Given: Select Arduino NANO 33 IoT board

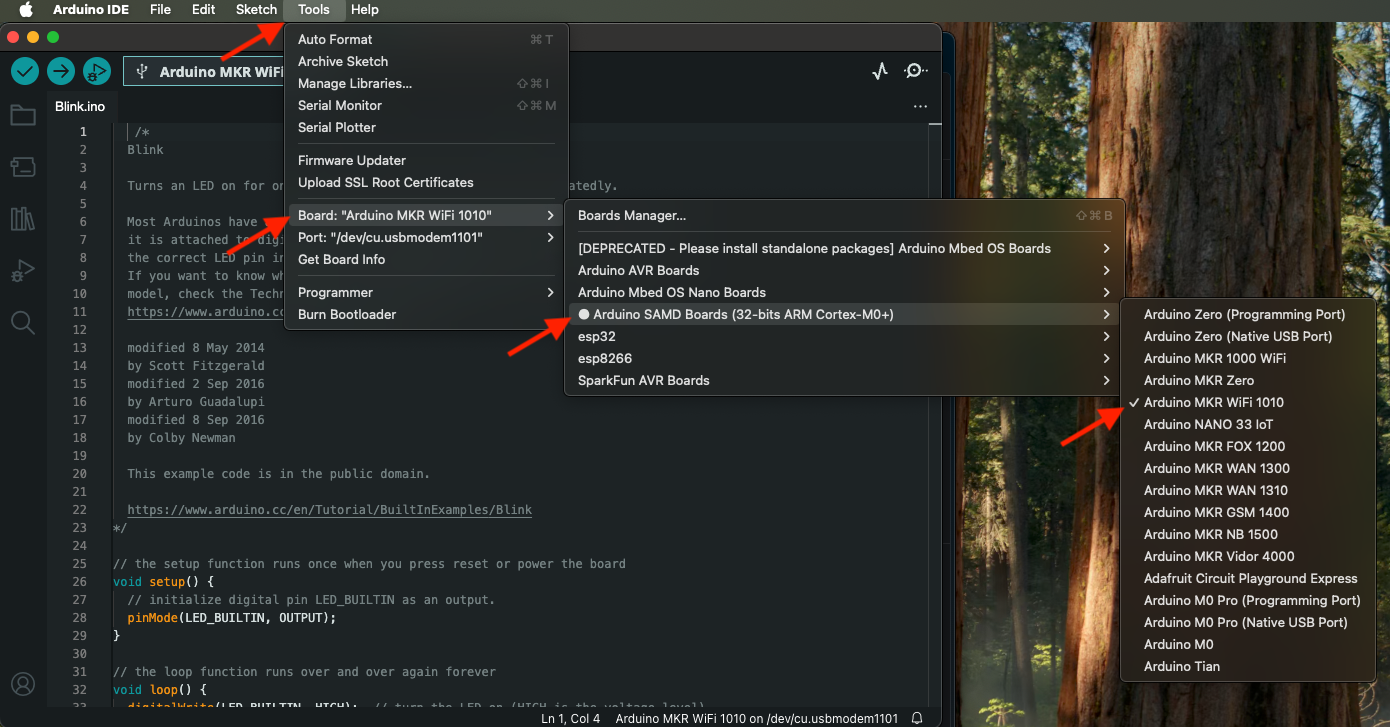Looking at the screenshot, I should [x=1248, y=424].
